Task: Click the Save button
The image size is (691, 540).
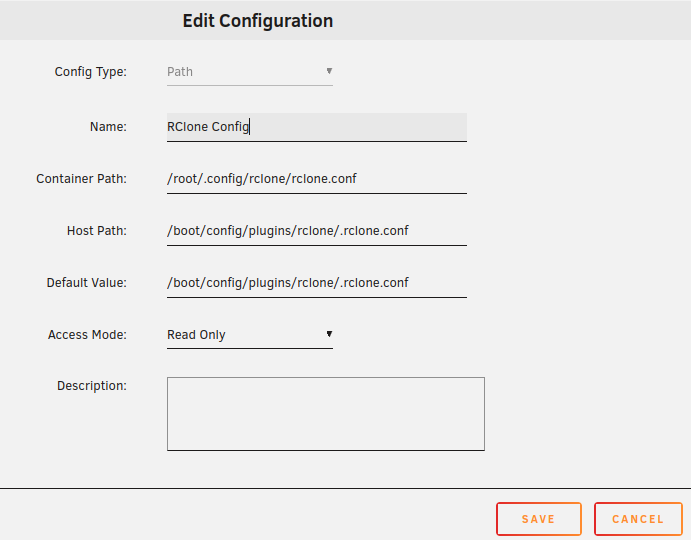Action: coord(538,519)
